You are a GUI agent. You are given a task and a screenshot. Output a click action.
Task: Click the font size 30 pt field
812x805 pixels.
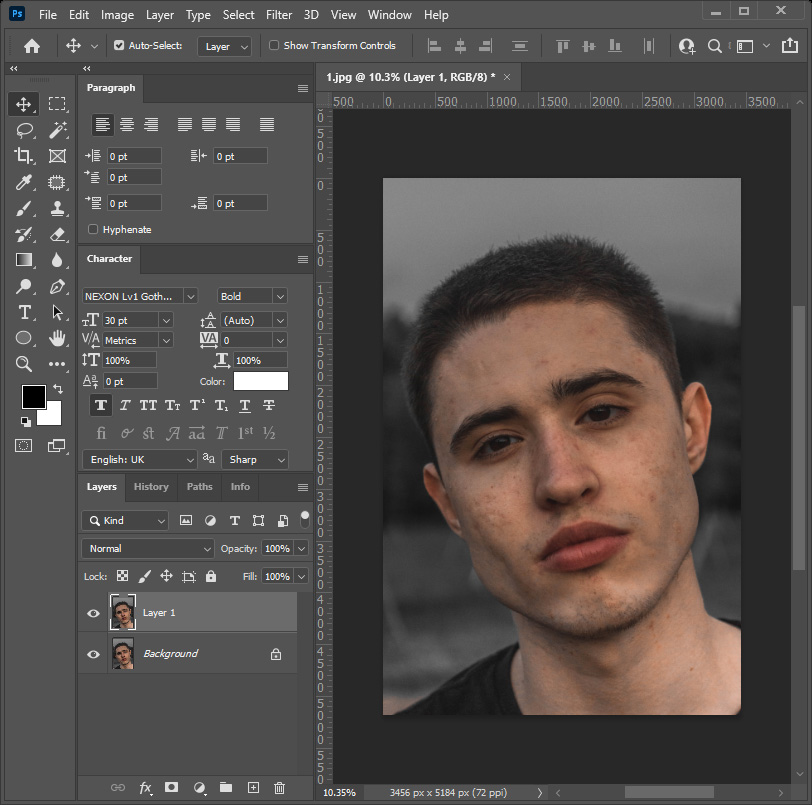(130, 320)
